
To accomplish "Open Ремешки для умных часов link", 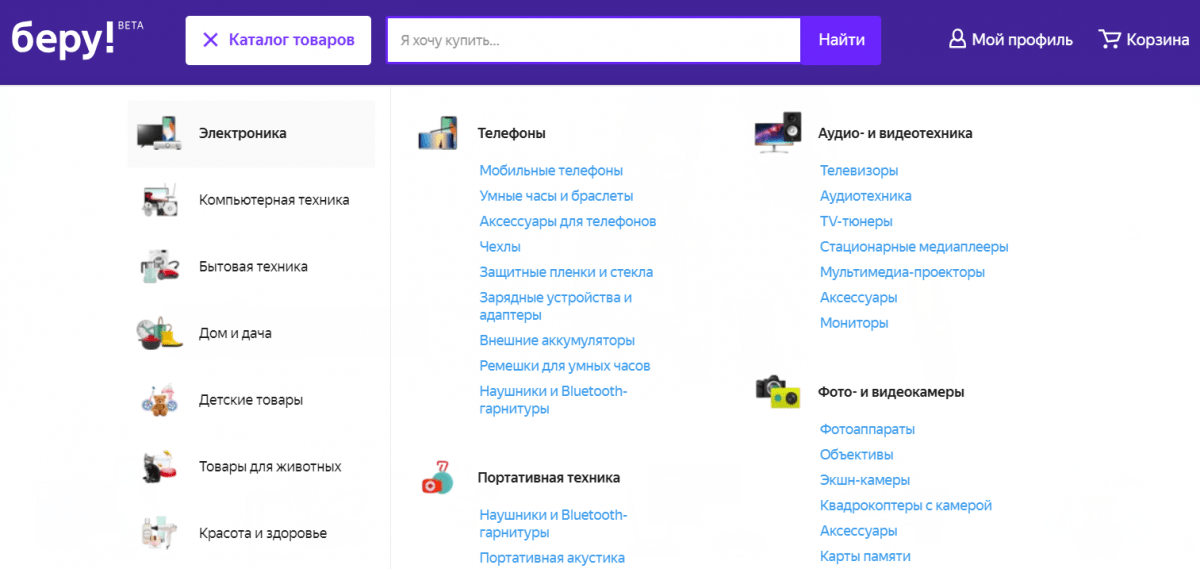I will coord(565,366).
